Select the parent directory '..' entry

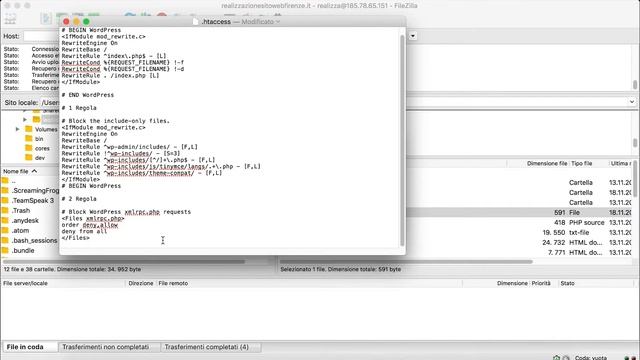13,181
